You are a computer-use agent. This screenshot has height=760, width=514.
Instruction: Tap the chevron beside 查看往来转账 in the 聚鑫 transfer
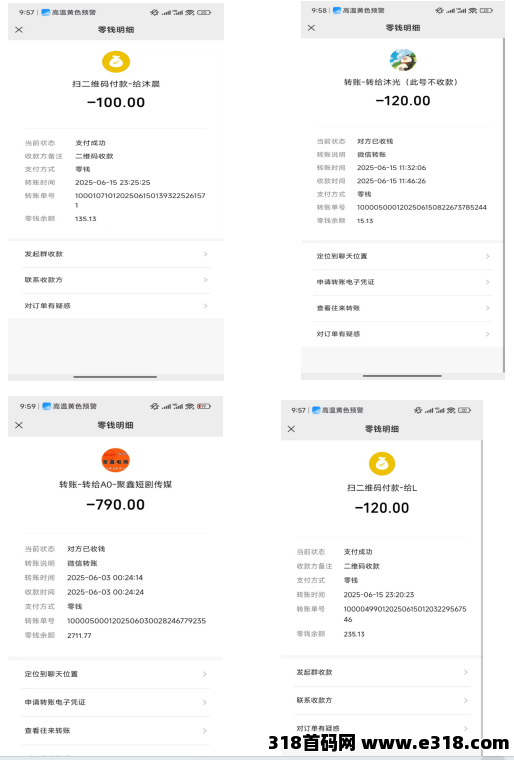pos(205,730)
